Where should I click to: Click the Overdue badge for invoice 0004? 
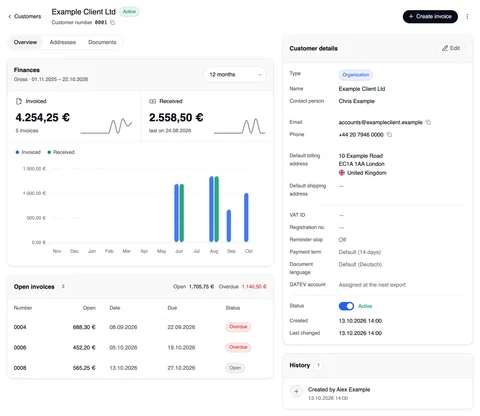tap(238, 327)
